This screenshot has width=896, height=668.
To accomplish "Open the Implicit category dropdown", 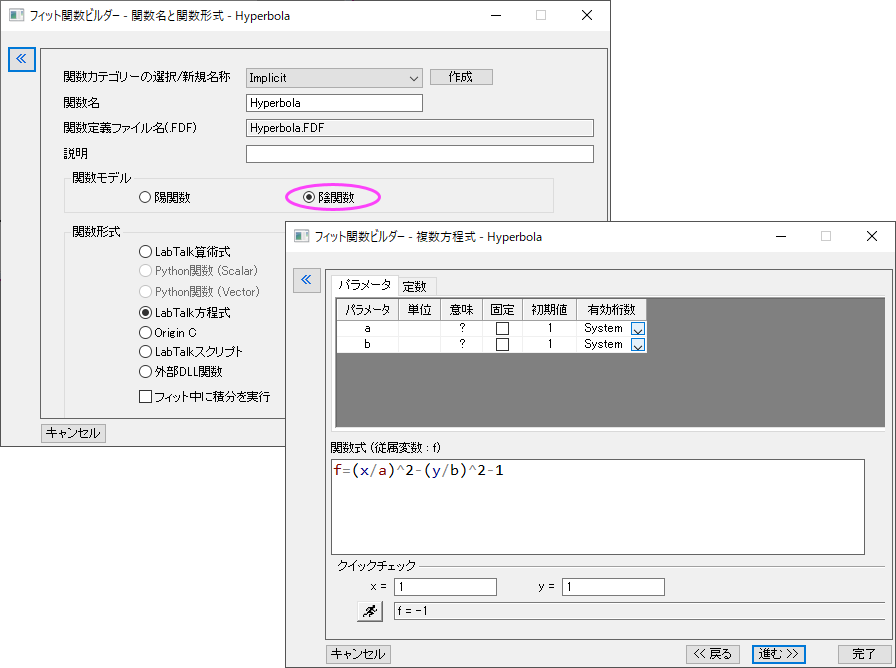I will 334,78.
